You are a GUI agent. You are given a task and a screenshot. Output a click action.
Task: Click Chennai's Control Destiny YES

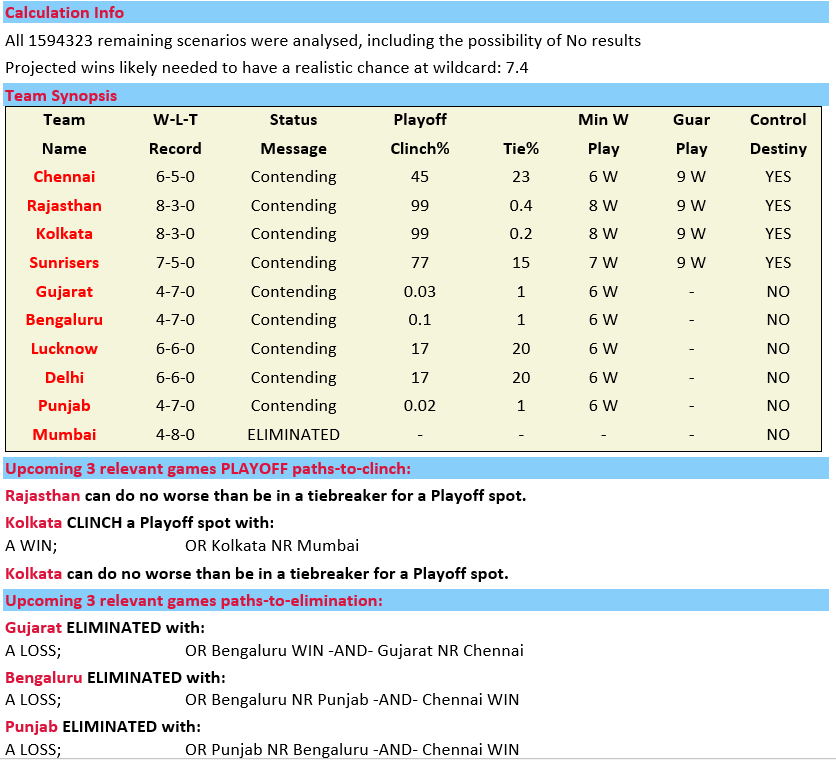pos(778,177)
